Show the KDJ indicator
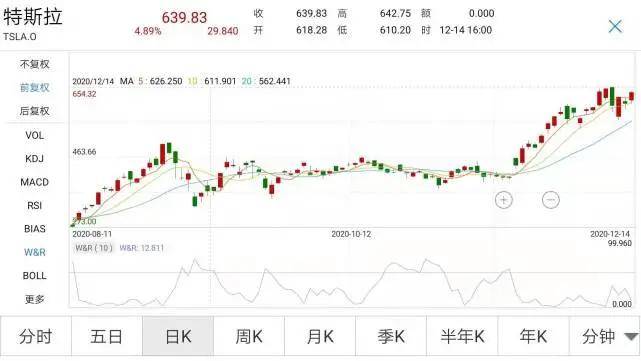Image resolution: width=641 pixels, height=361 pixels. tap(35, 159)
